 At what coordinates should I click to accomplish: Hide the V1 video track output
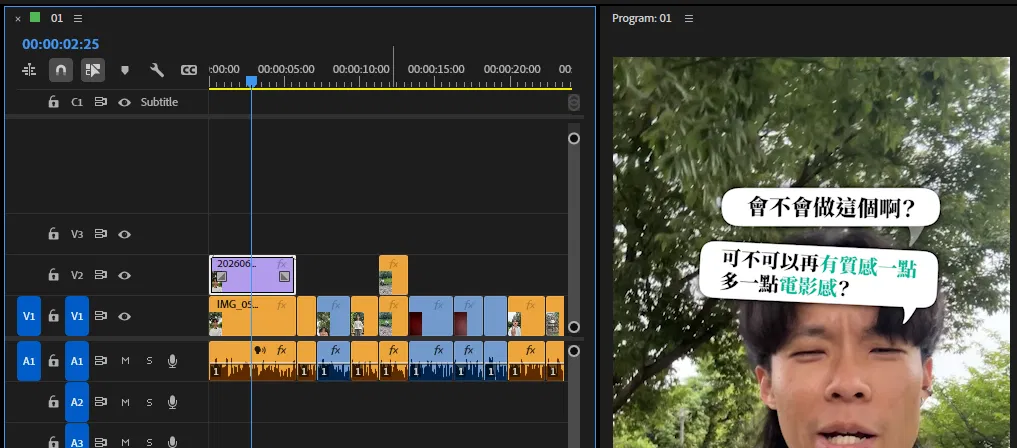[x=125, y=316]
